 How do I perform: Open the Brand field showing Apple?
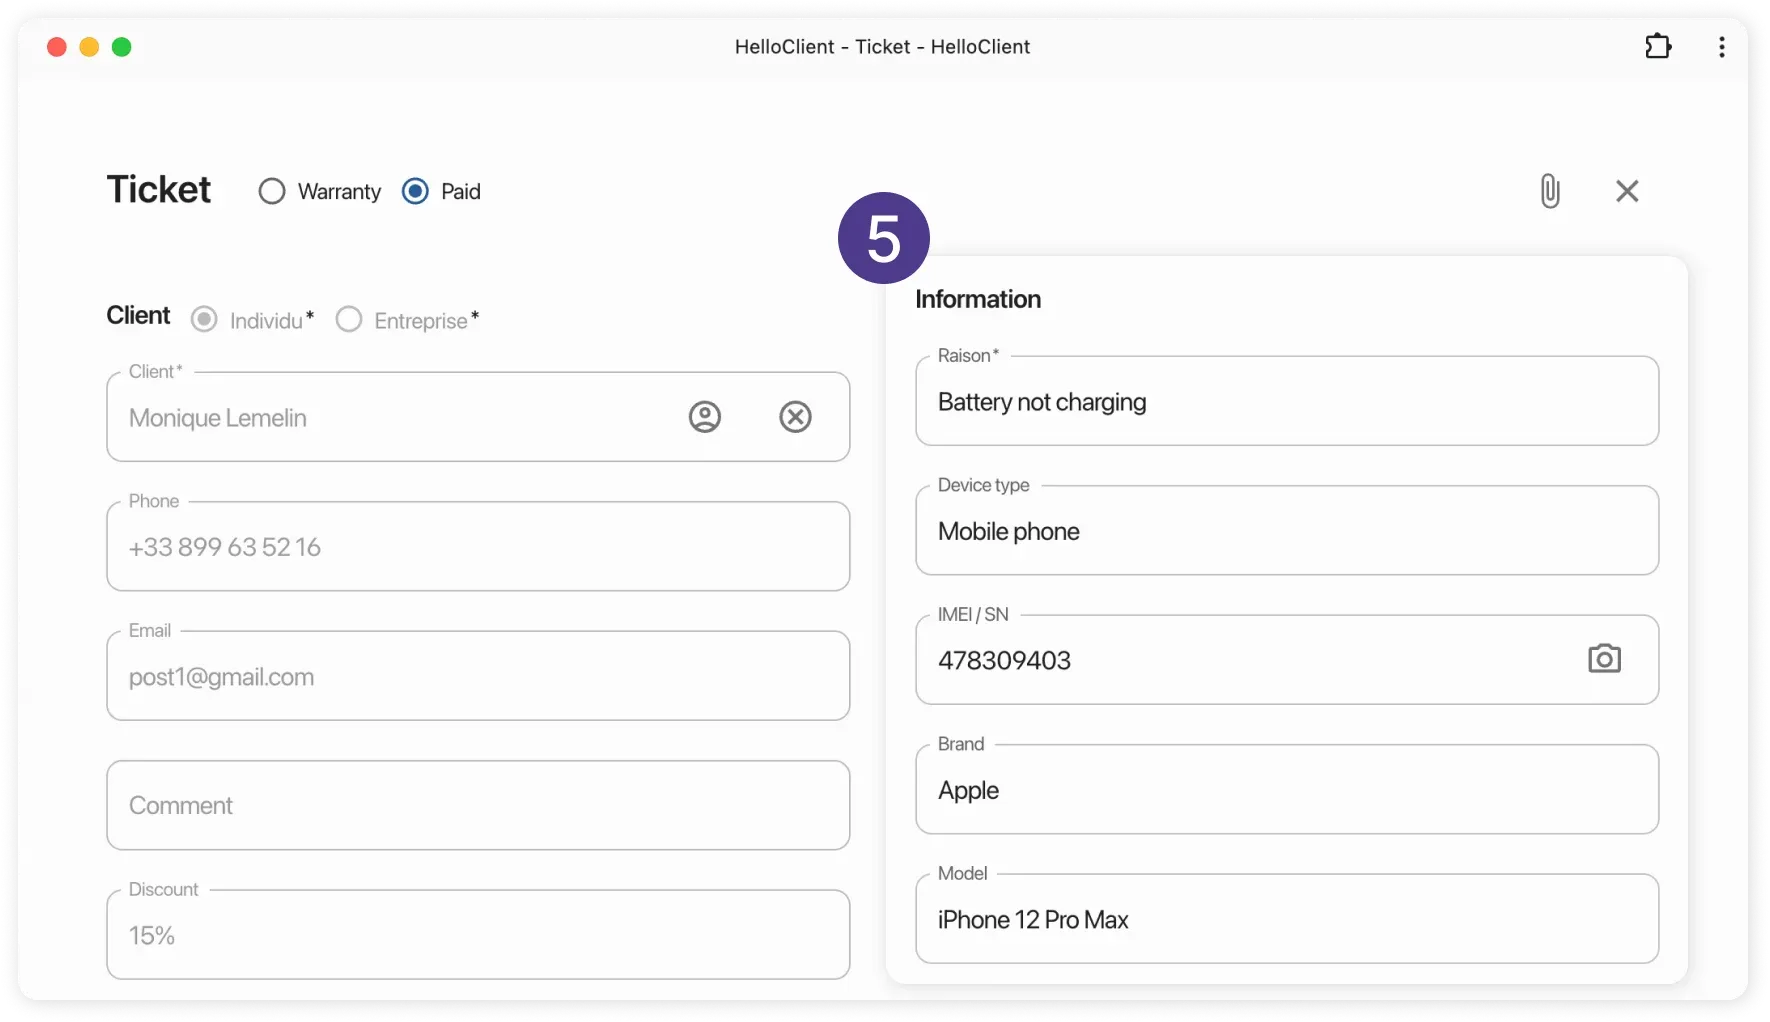1286,790
